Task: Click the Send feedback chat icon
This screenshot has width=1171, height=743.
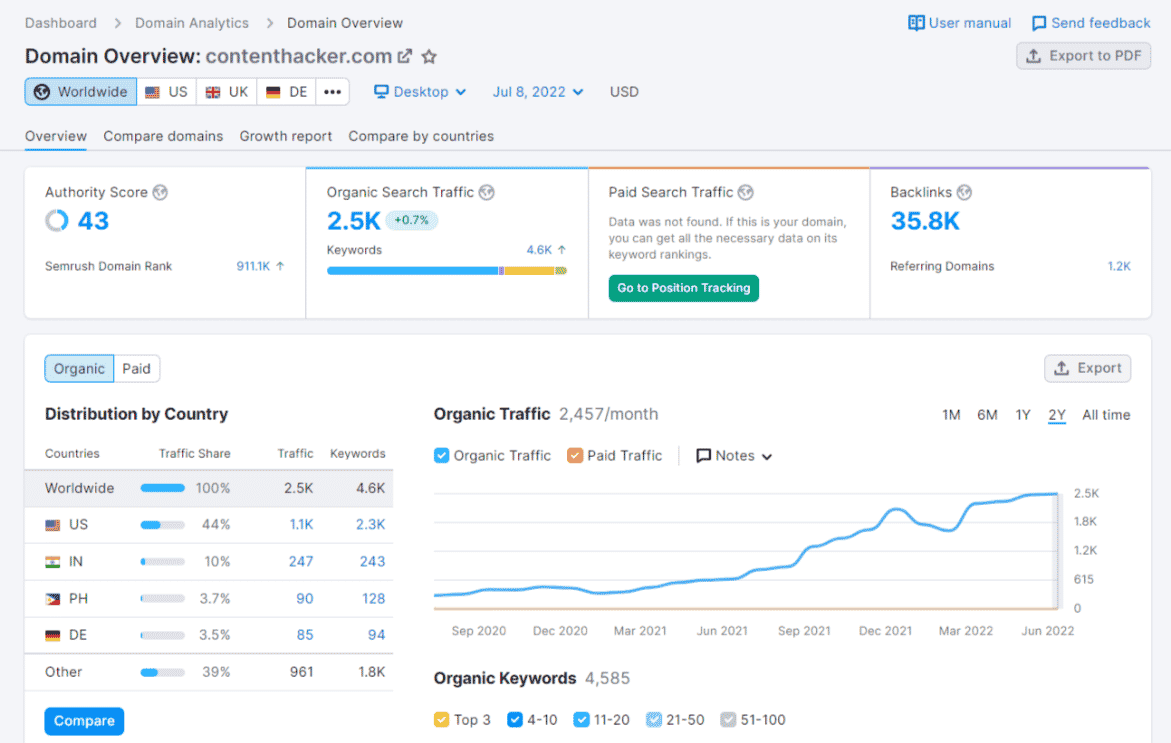Action: click(x=1039, y=23)
